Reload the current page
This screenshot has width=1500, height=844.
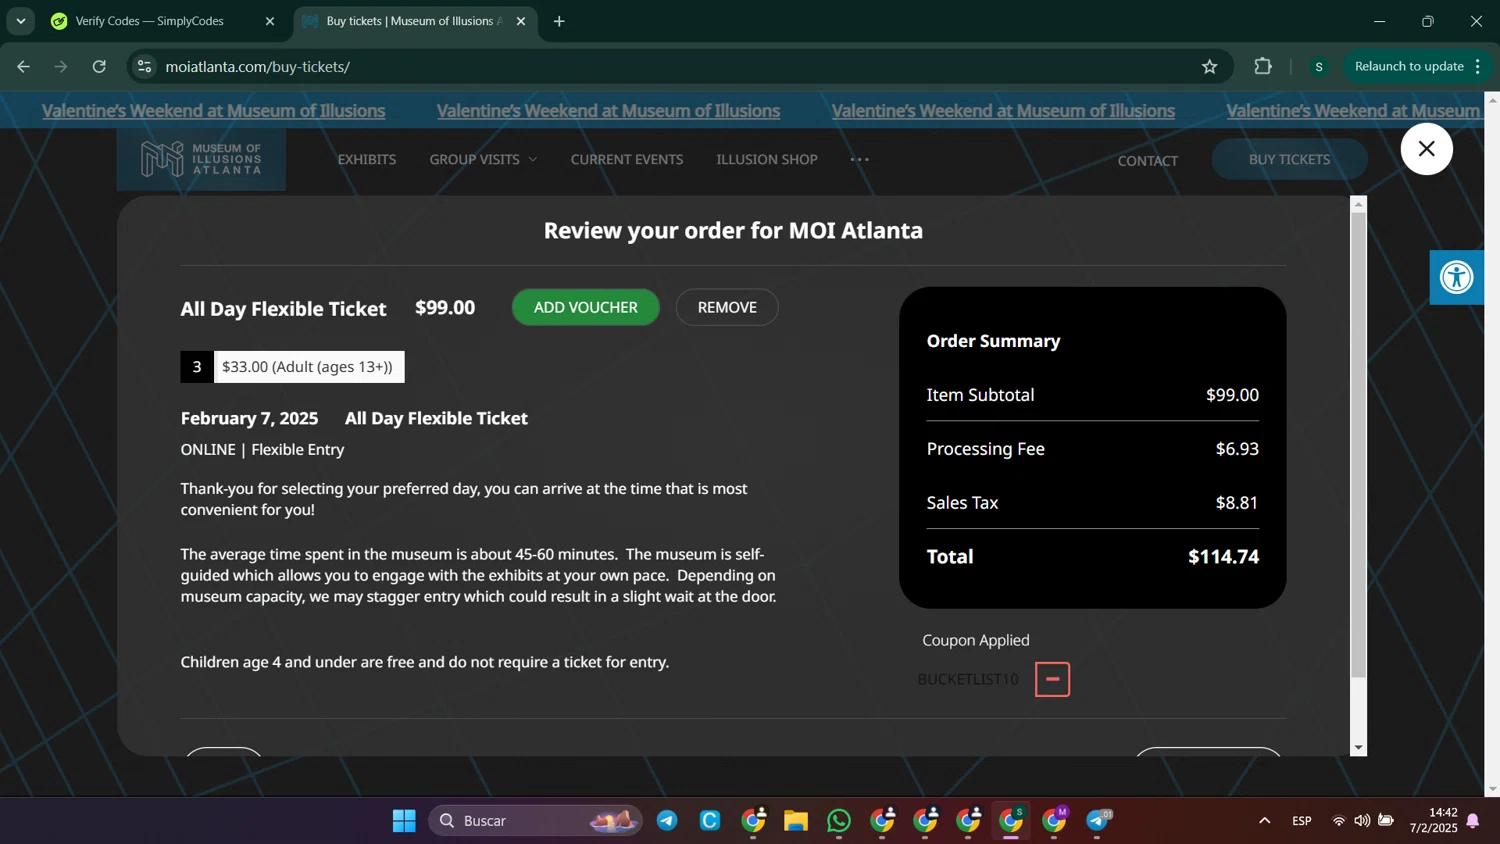(x=99, y=67)
